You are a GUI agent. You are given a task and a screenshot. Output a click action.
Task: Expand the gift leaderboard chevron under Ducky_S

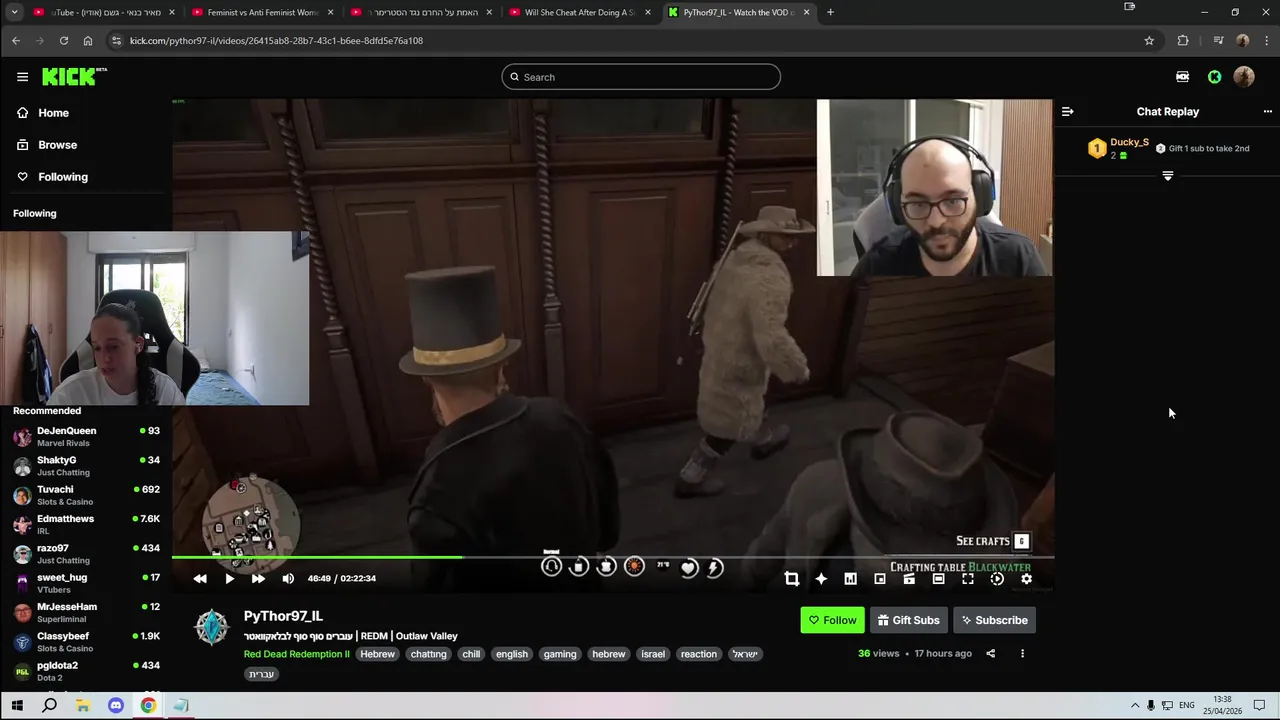(x=1167, y=176)
